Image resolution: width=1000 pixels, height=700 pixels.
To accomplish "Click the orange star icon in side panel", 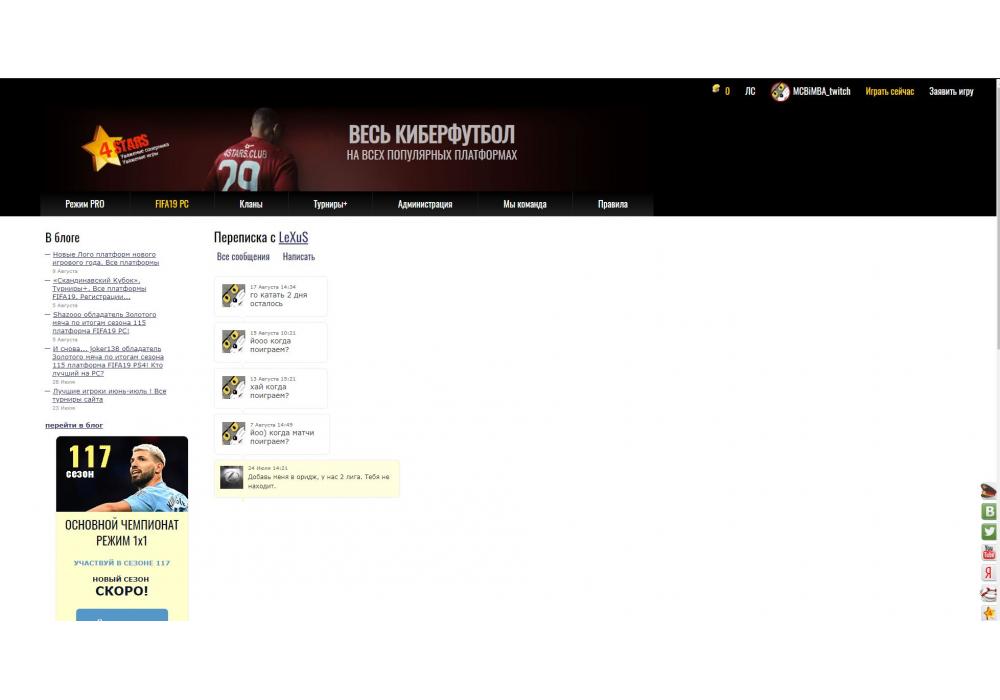I will pos(989,613).
